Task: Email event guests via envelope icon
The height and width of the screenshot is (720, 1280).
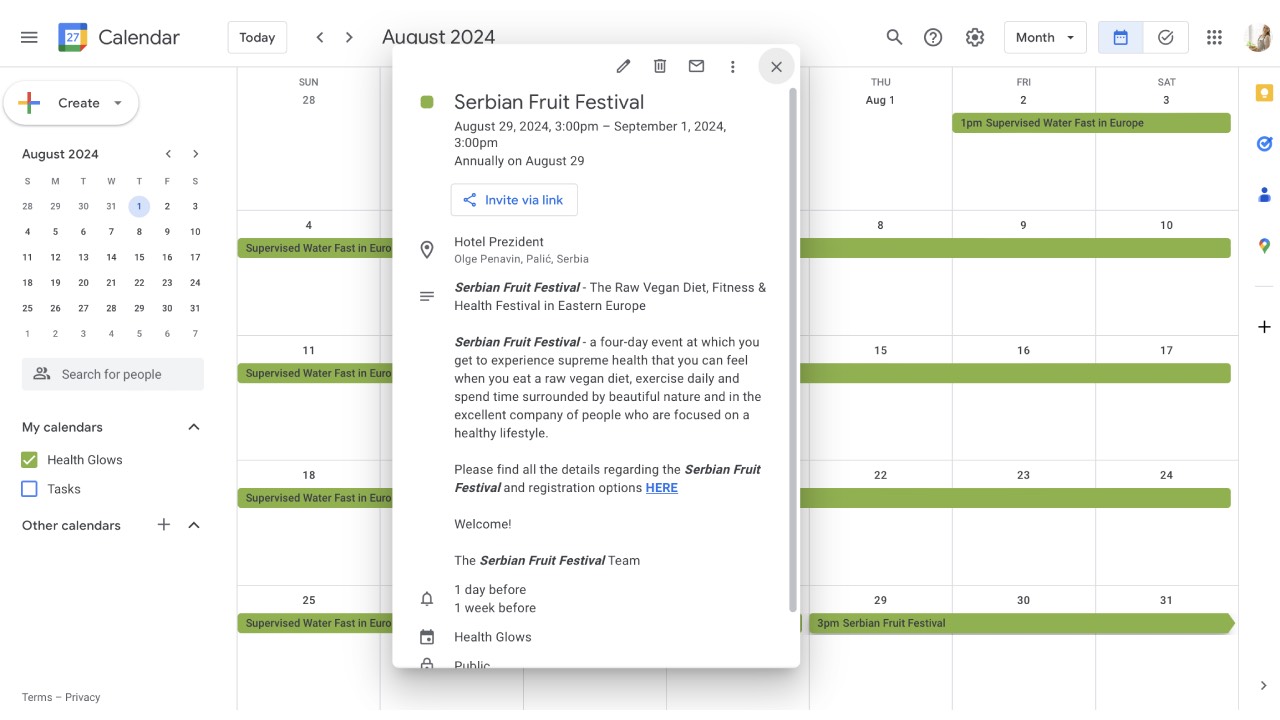Action: 696,65
